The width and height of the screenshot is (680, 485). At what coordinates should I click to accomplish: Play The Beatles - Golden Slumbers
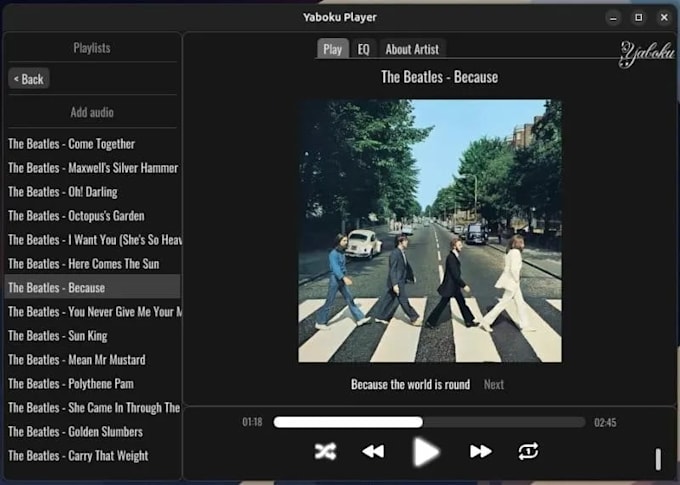pos(93,432)
